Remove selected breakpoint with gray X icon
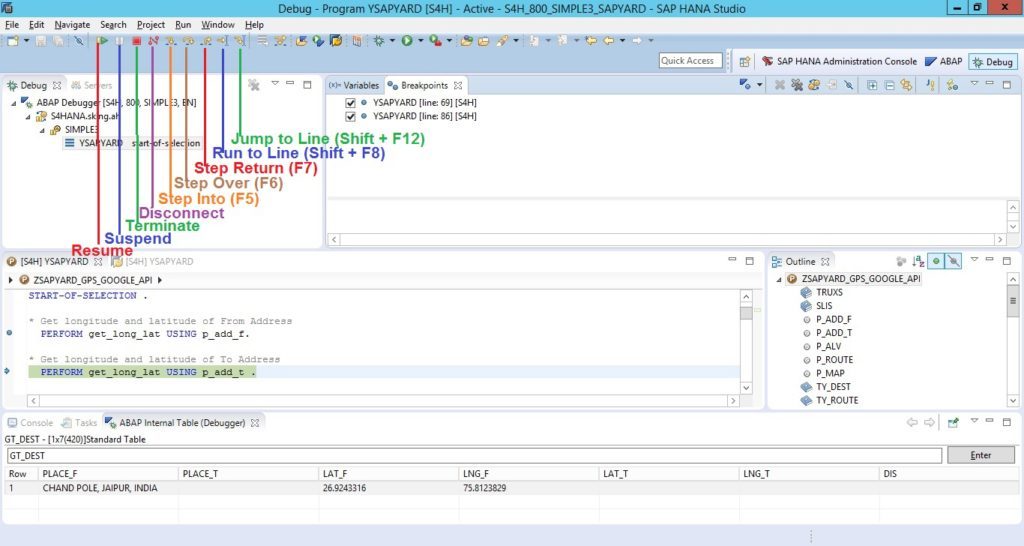The image size is (1024, 546). pyautogui.click(x=779, y=85)
